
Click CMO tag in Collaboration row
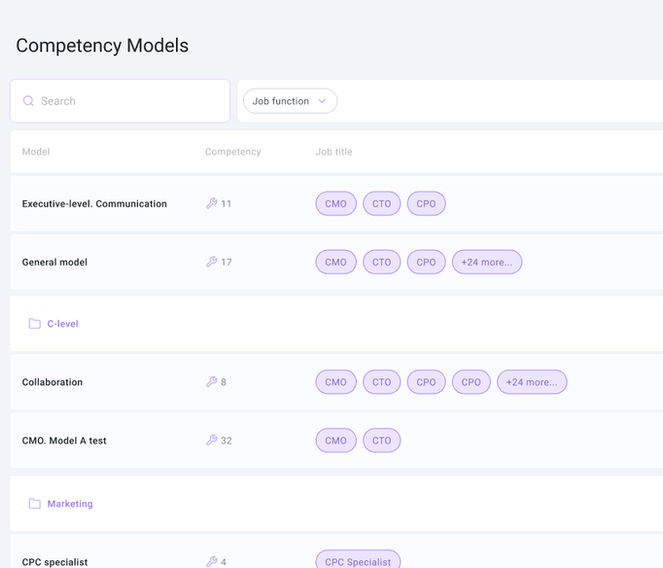[336, 382]
